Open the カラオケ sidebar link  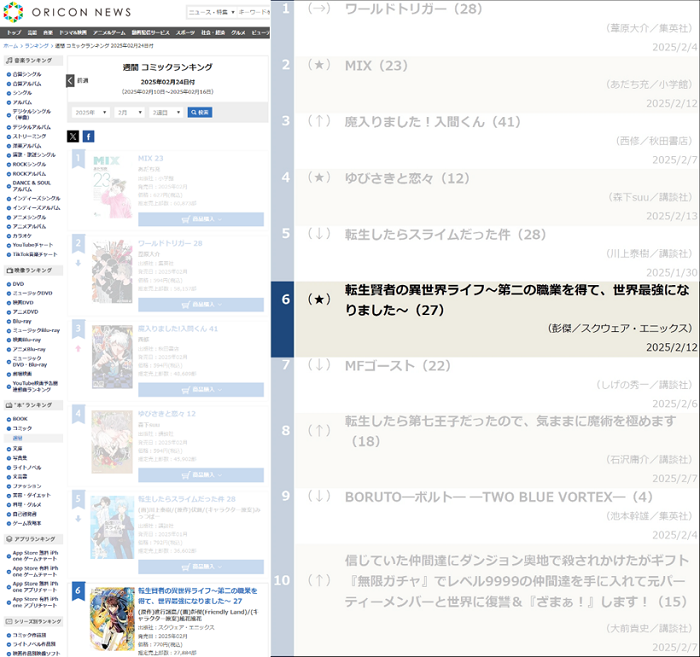tap(22, 236)
